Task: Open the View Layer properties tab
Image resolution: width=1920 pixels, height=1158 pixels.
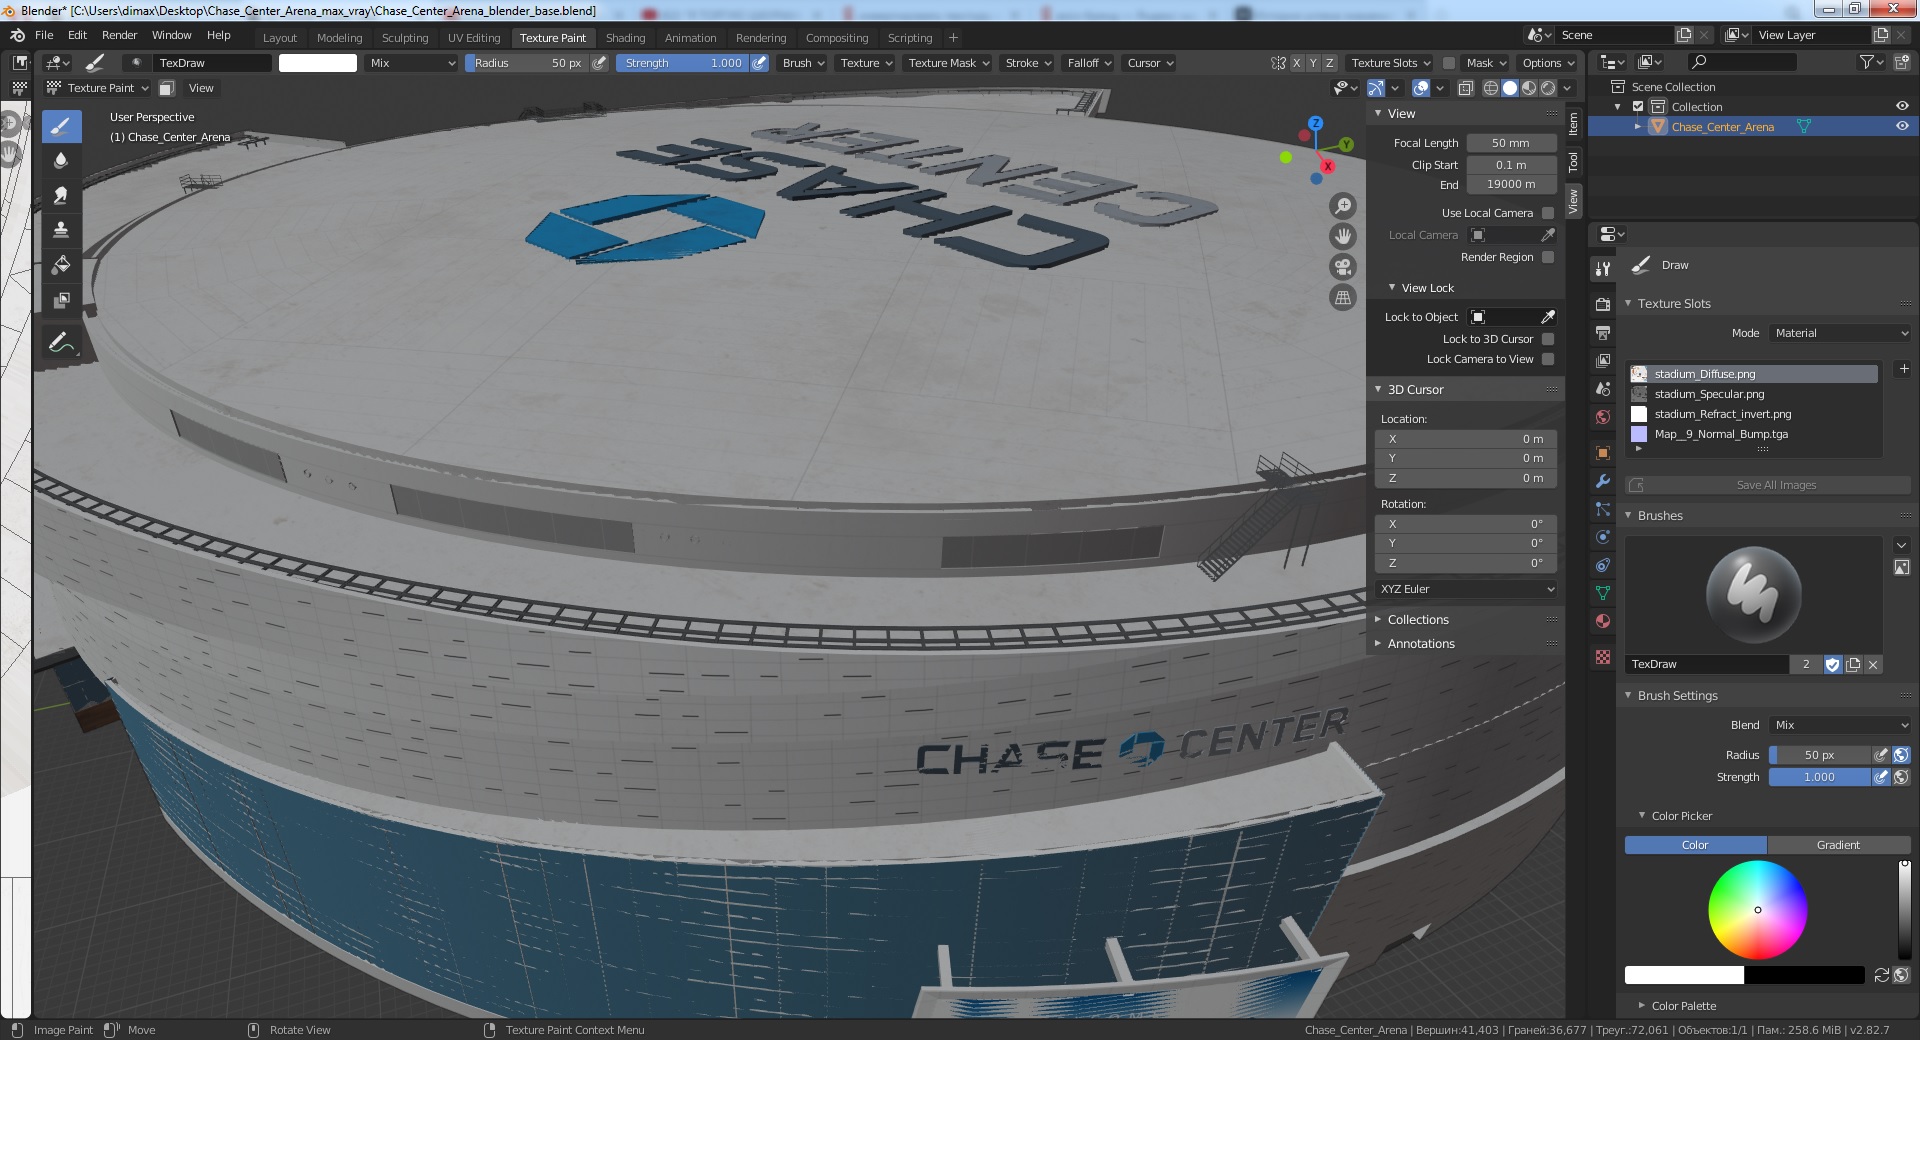Action: coord(1603,360)
